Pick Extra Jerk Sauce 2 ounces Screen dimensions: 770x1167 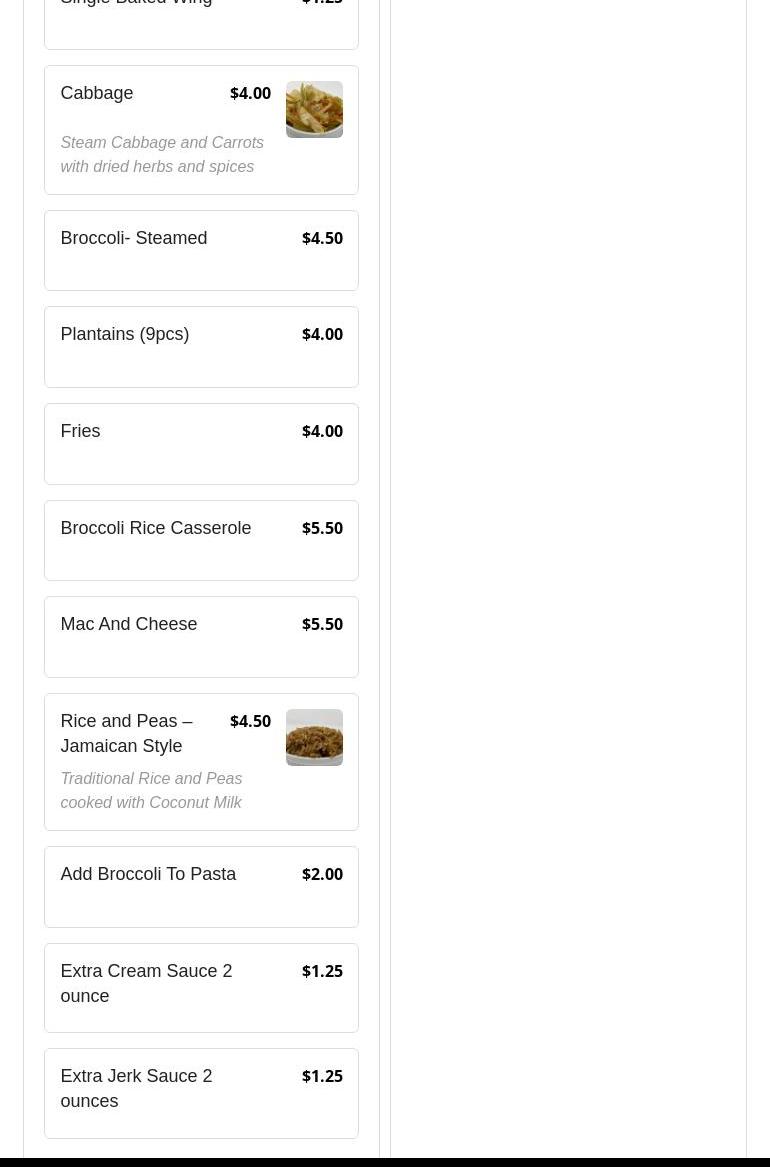click(136, 1088)
